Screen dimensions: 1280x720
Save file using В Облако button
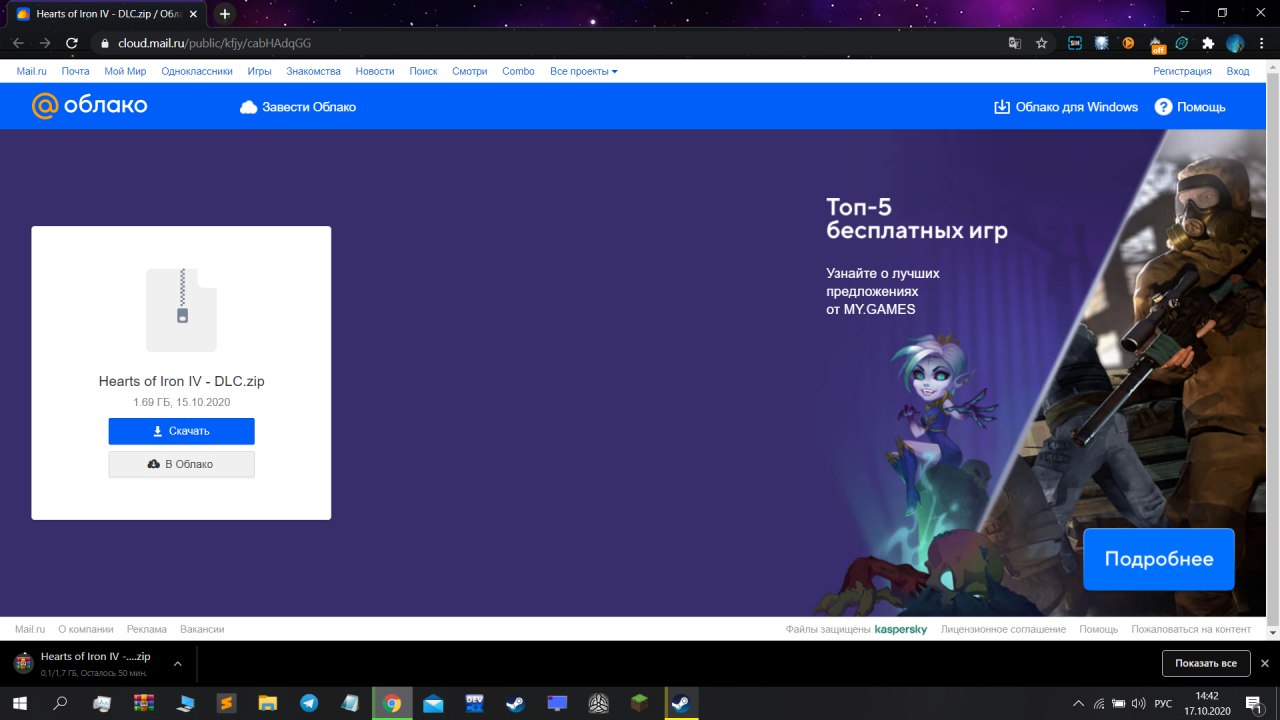(x=181, y=464)
